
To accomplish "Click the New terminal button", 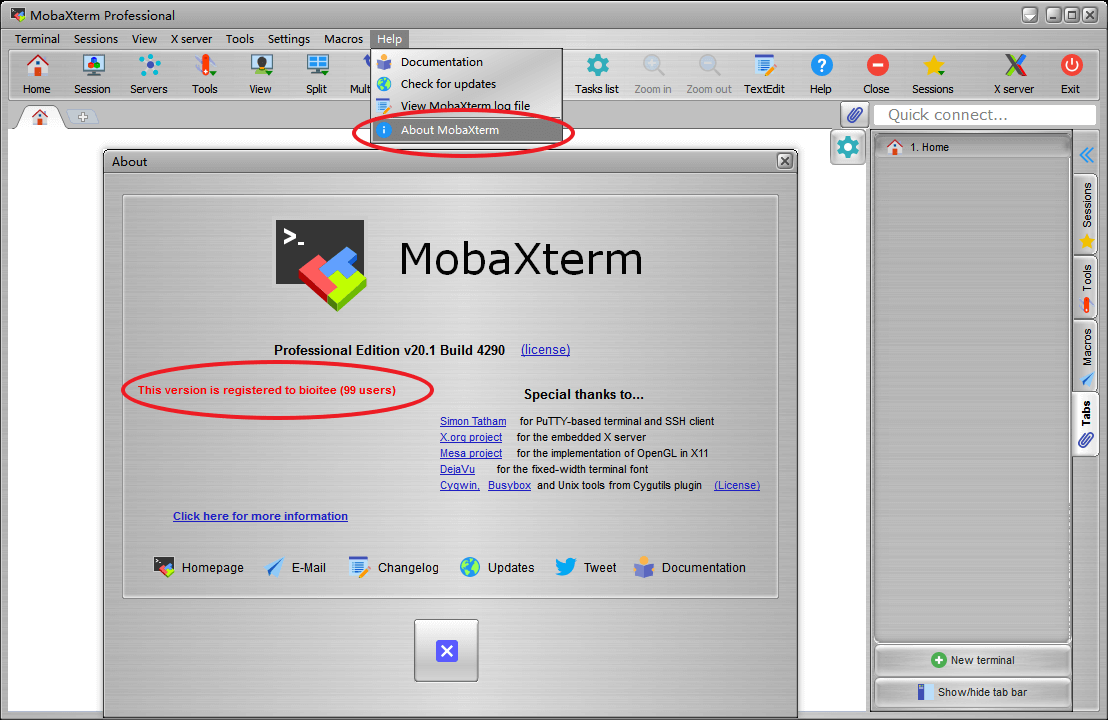I will click(972, 660).
